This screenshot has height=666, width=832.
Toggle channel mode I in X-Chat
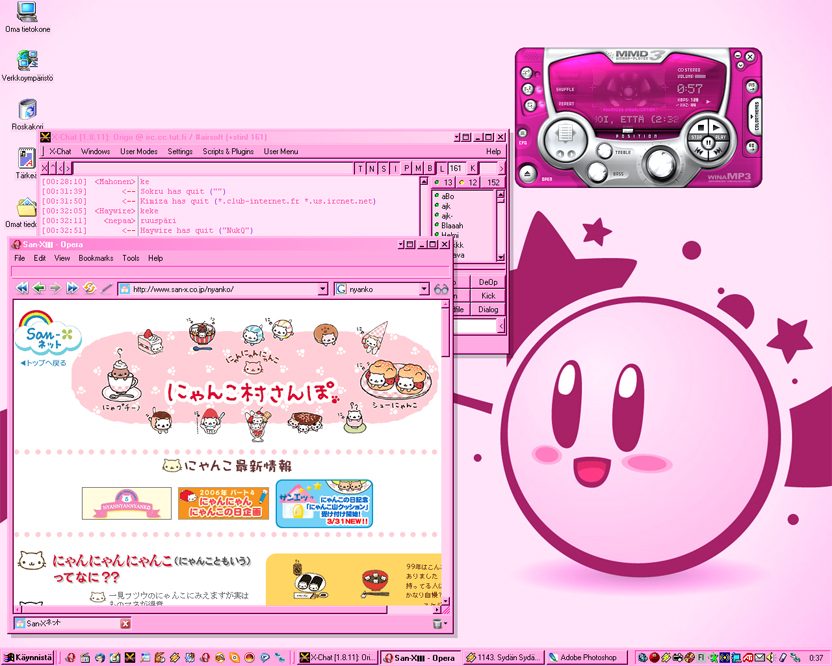pyautogui.click(x=395, y=168)
